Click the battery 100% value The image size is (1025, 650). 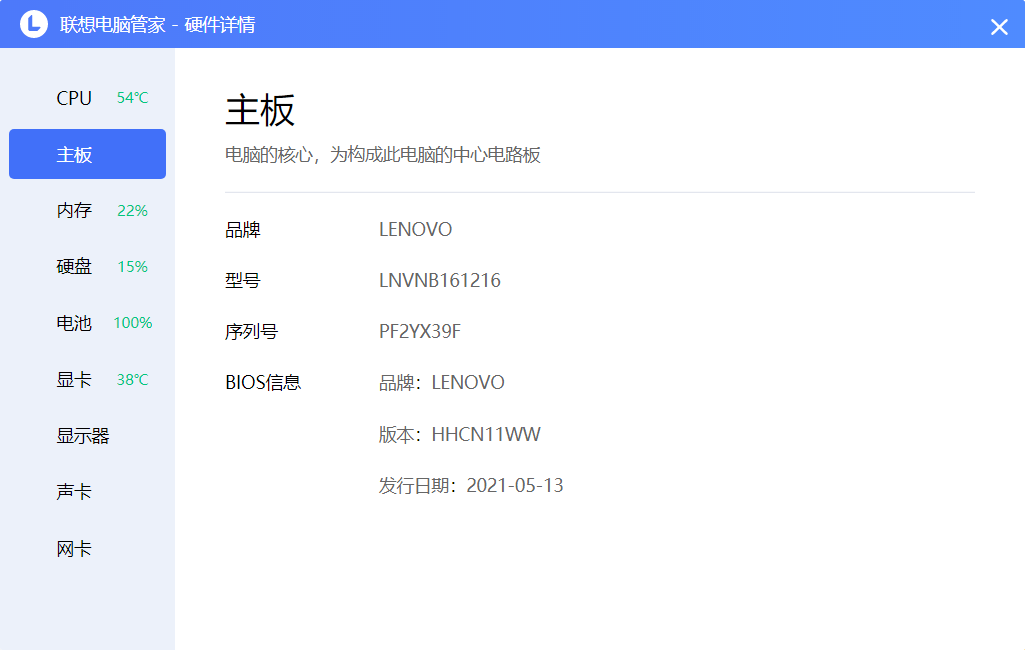point(133,323)
